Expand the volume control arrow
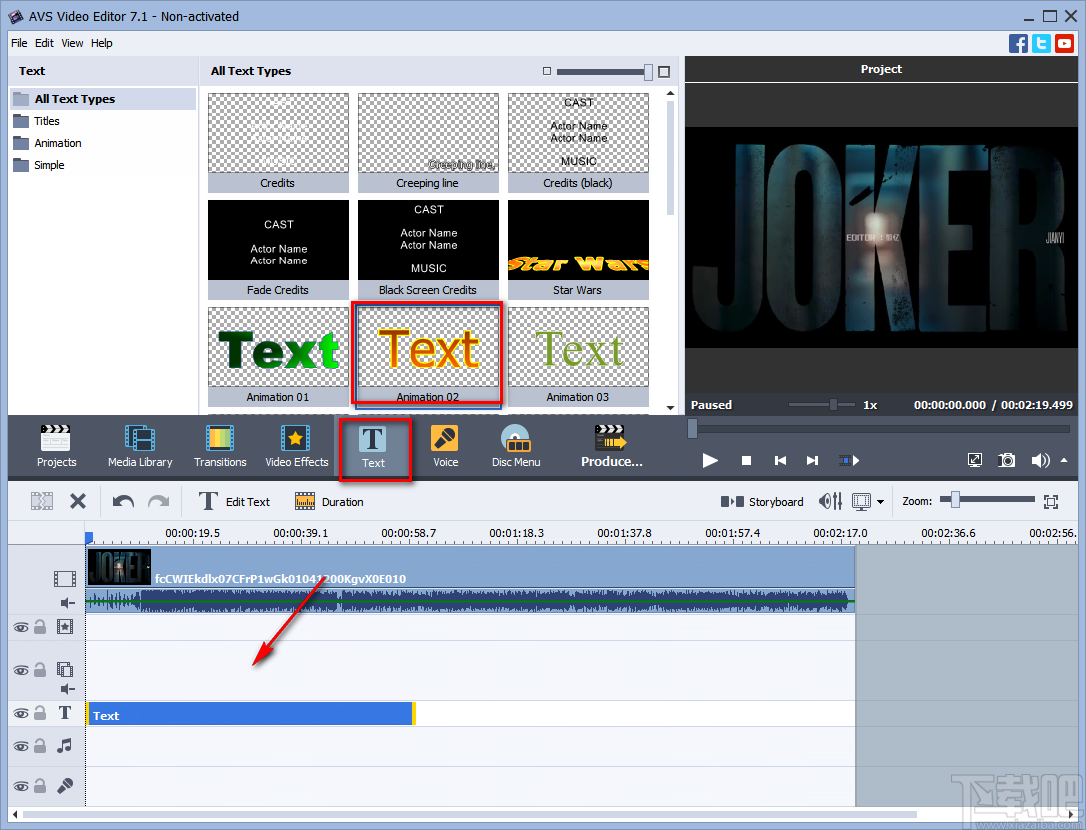 (x=1064, y=460)
